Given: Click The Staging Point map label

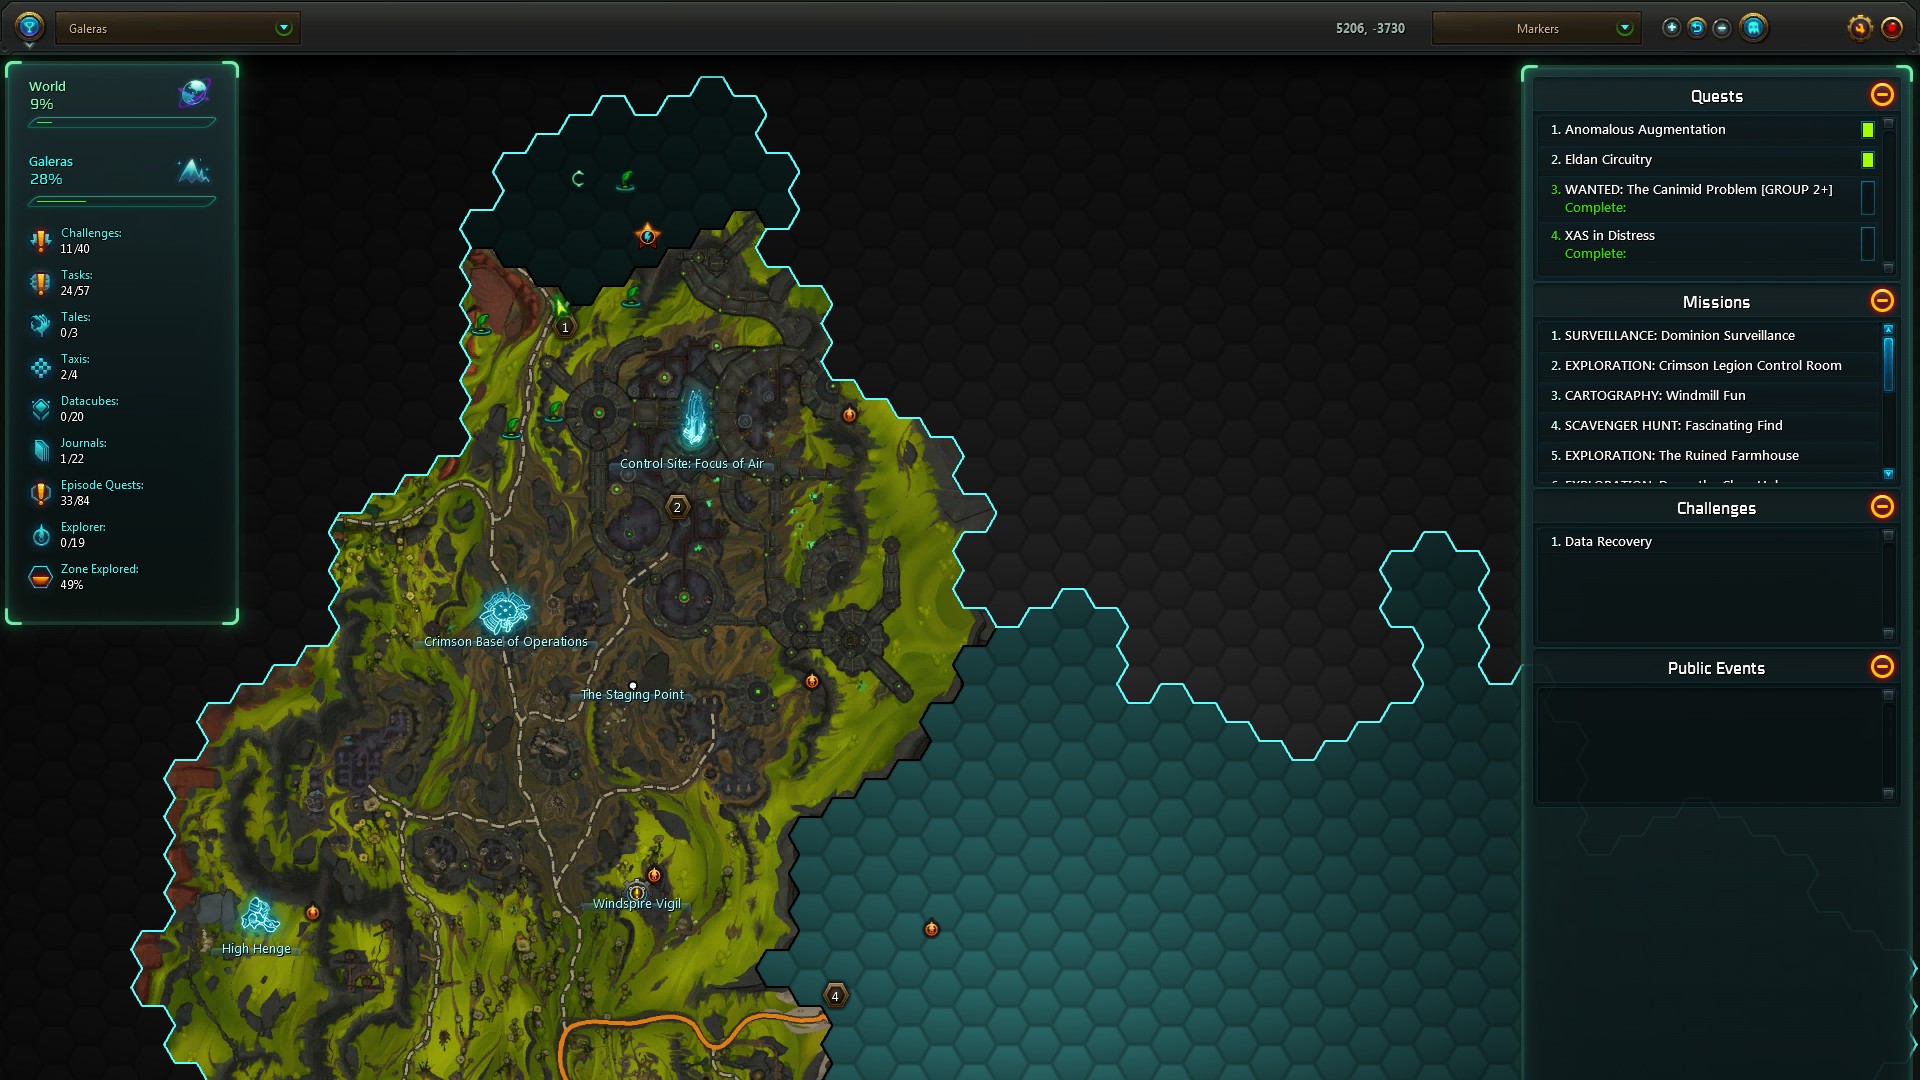Looking at the screenshot, I should pyautogui.click(x=632, y=695).
